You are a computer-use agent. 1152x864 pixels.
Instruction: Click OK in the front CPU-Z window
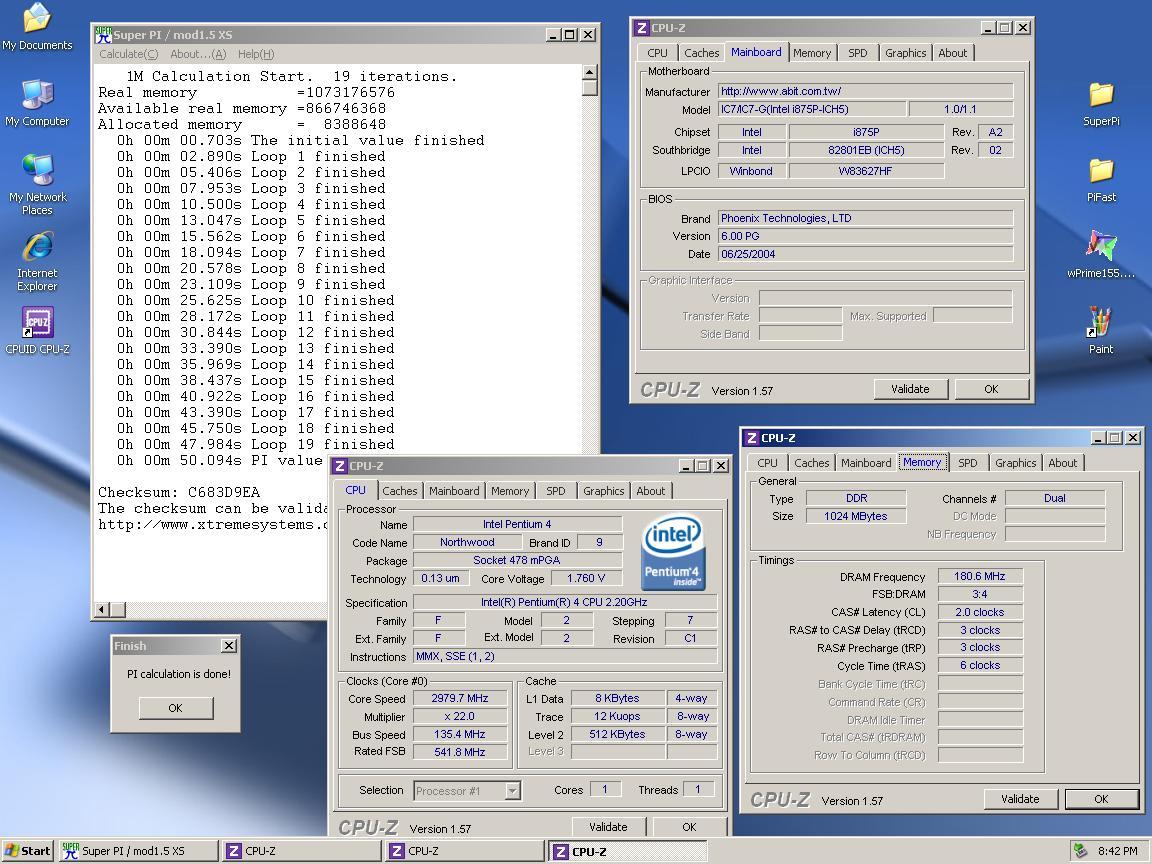click(x=689, y=827)
